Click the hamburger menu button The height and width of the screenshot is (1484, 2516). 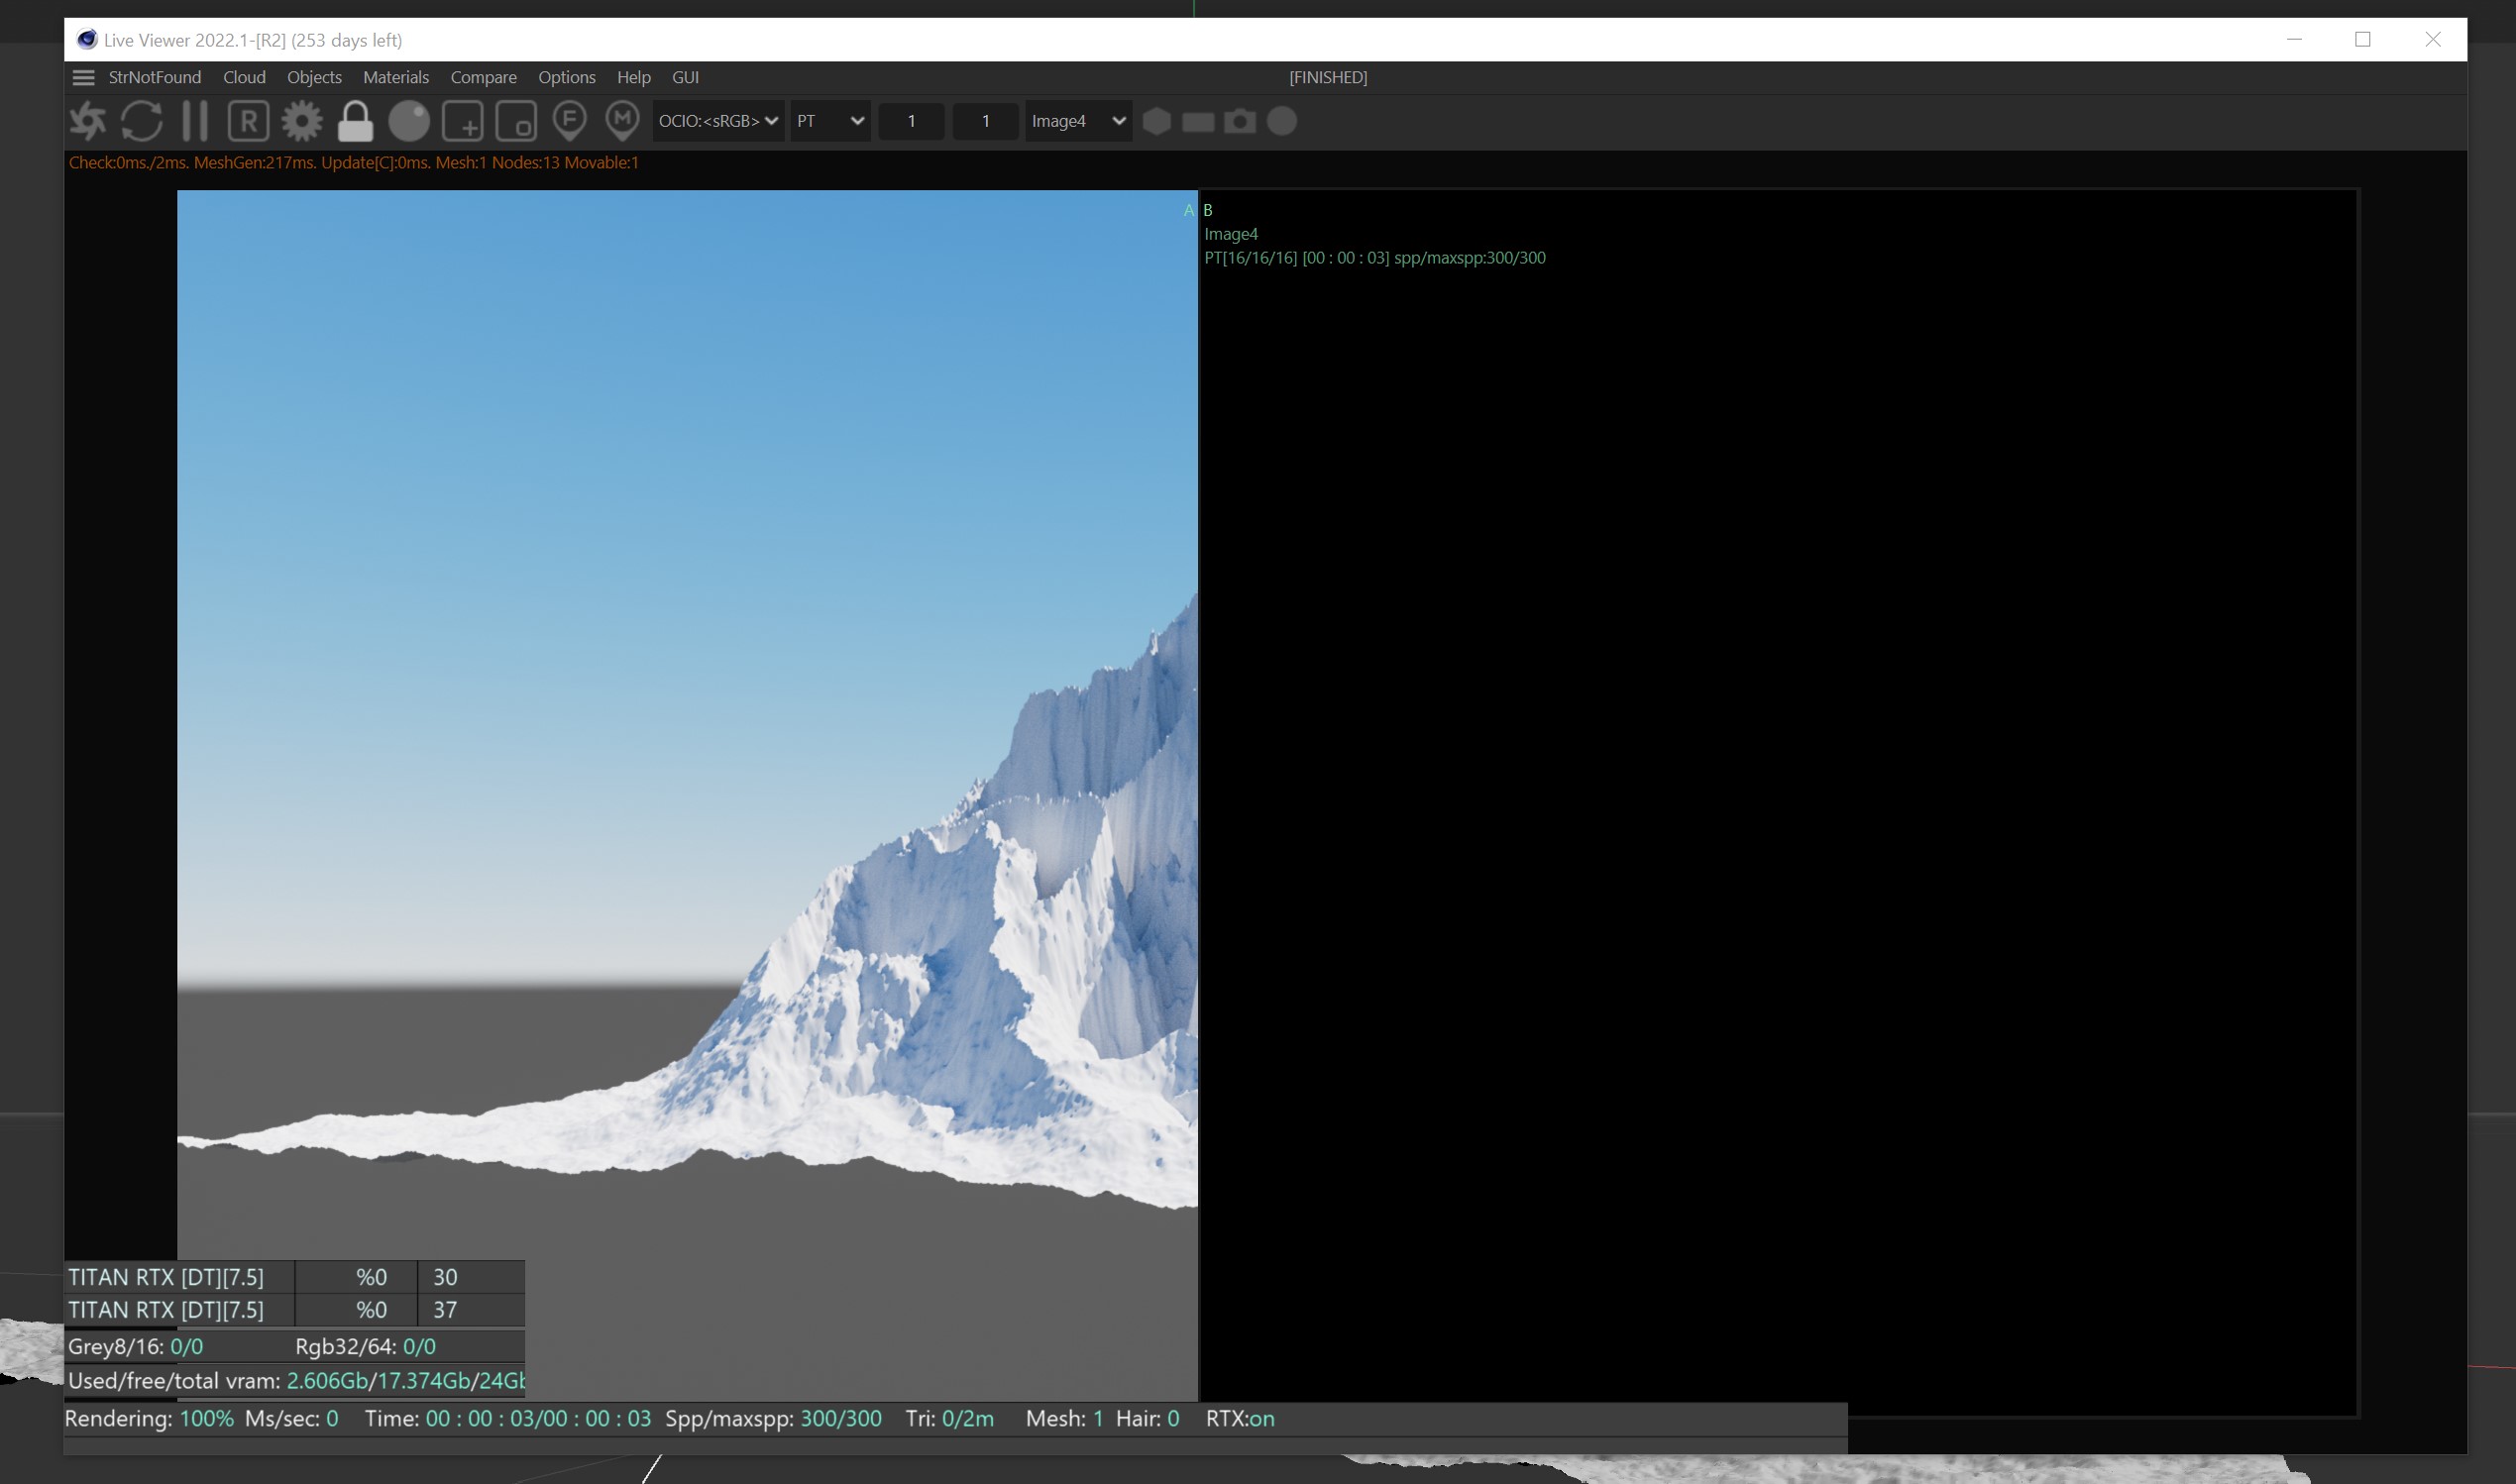pos(83,77)
